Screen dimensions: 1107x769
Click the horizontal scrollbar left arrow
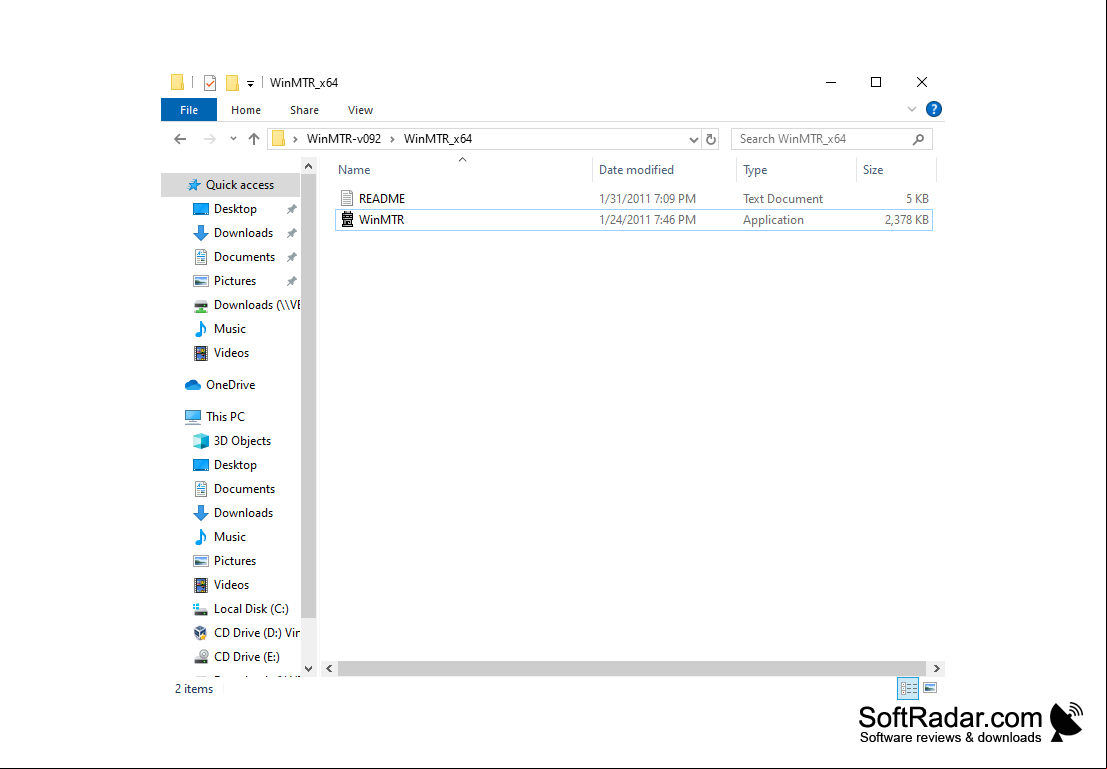click(329, 668)
